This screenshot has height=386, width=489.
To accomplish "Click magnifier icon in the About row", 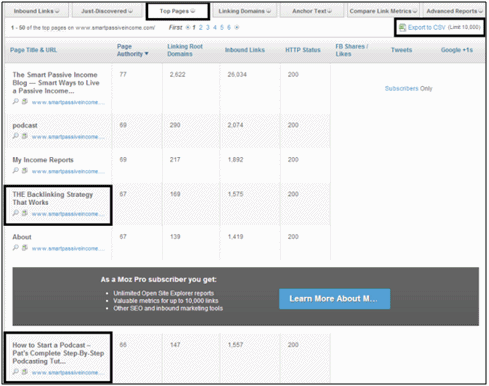I will pos(16,248).
